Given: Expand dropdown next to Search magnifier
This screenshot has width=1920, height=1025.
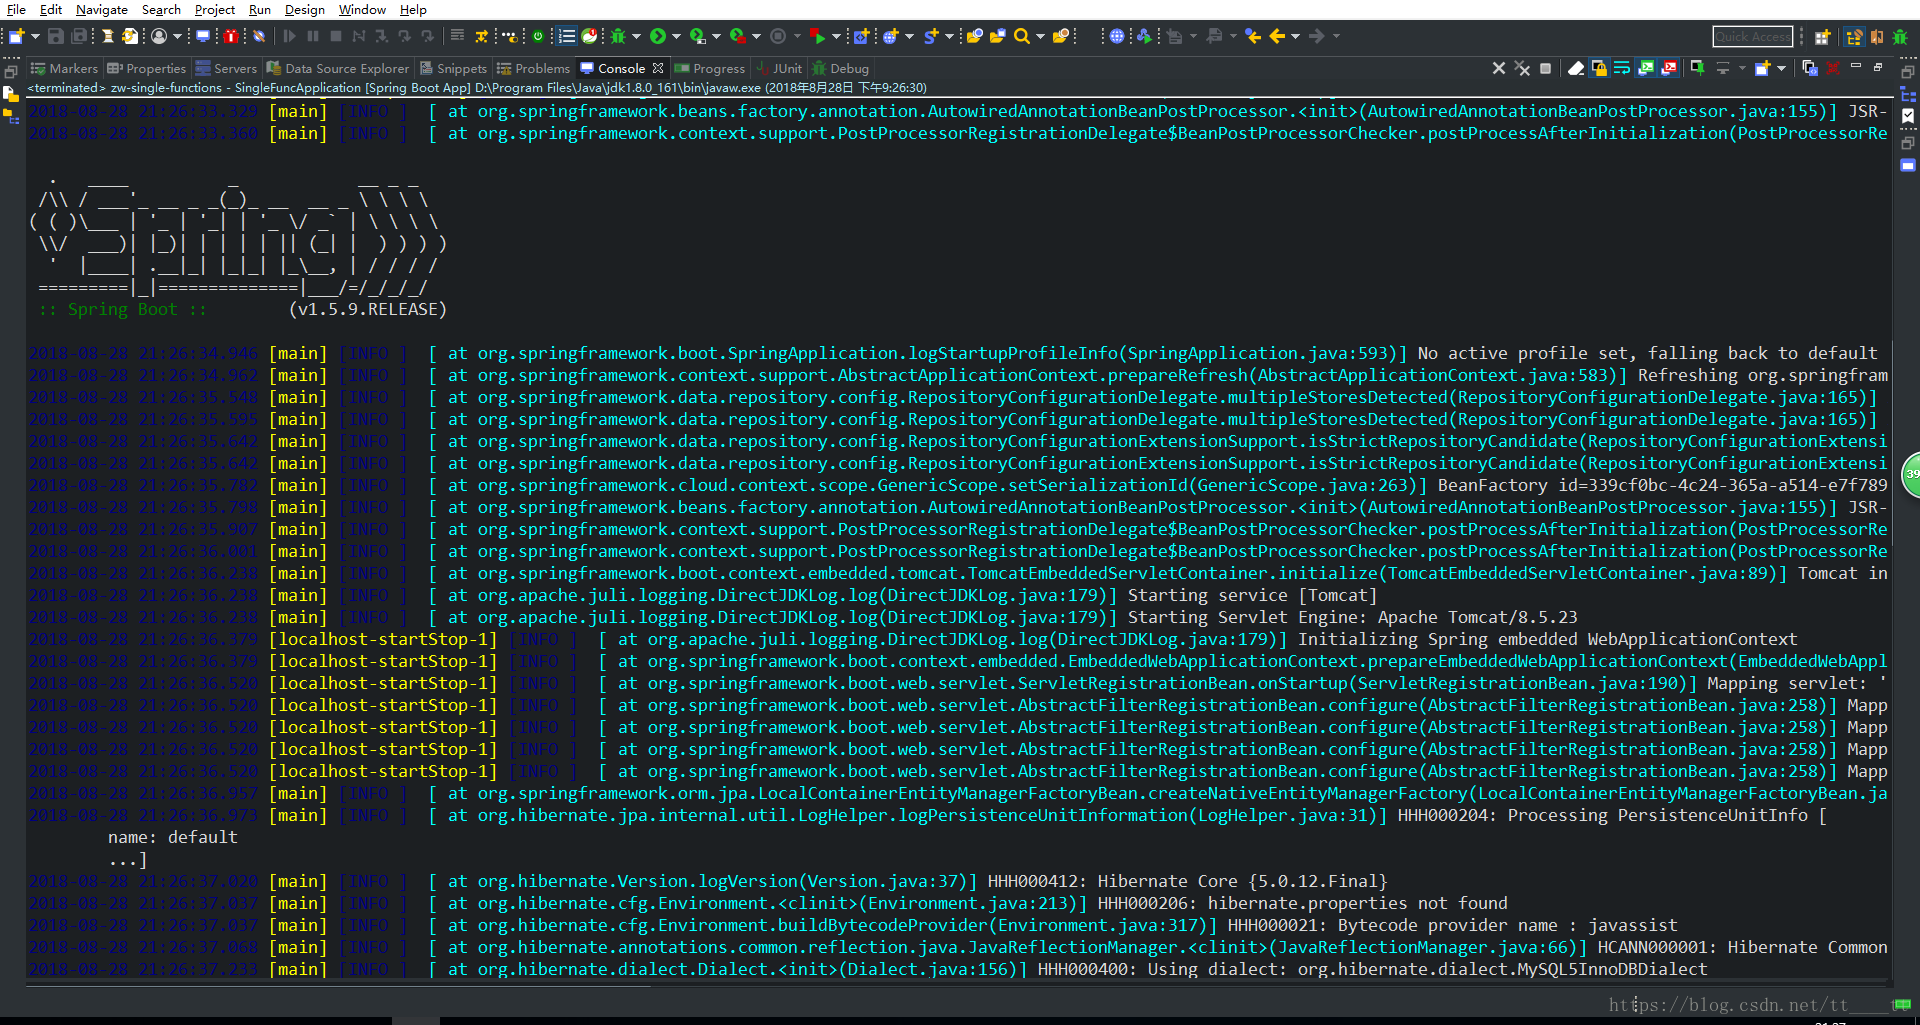Looking at the screenshot, I should tap(1040, 37).
